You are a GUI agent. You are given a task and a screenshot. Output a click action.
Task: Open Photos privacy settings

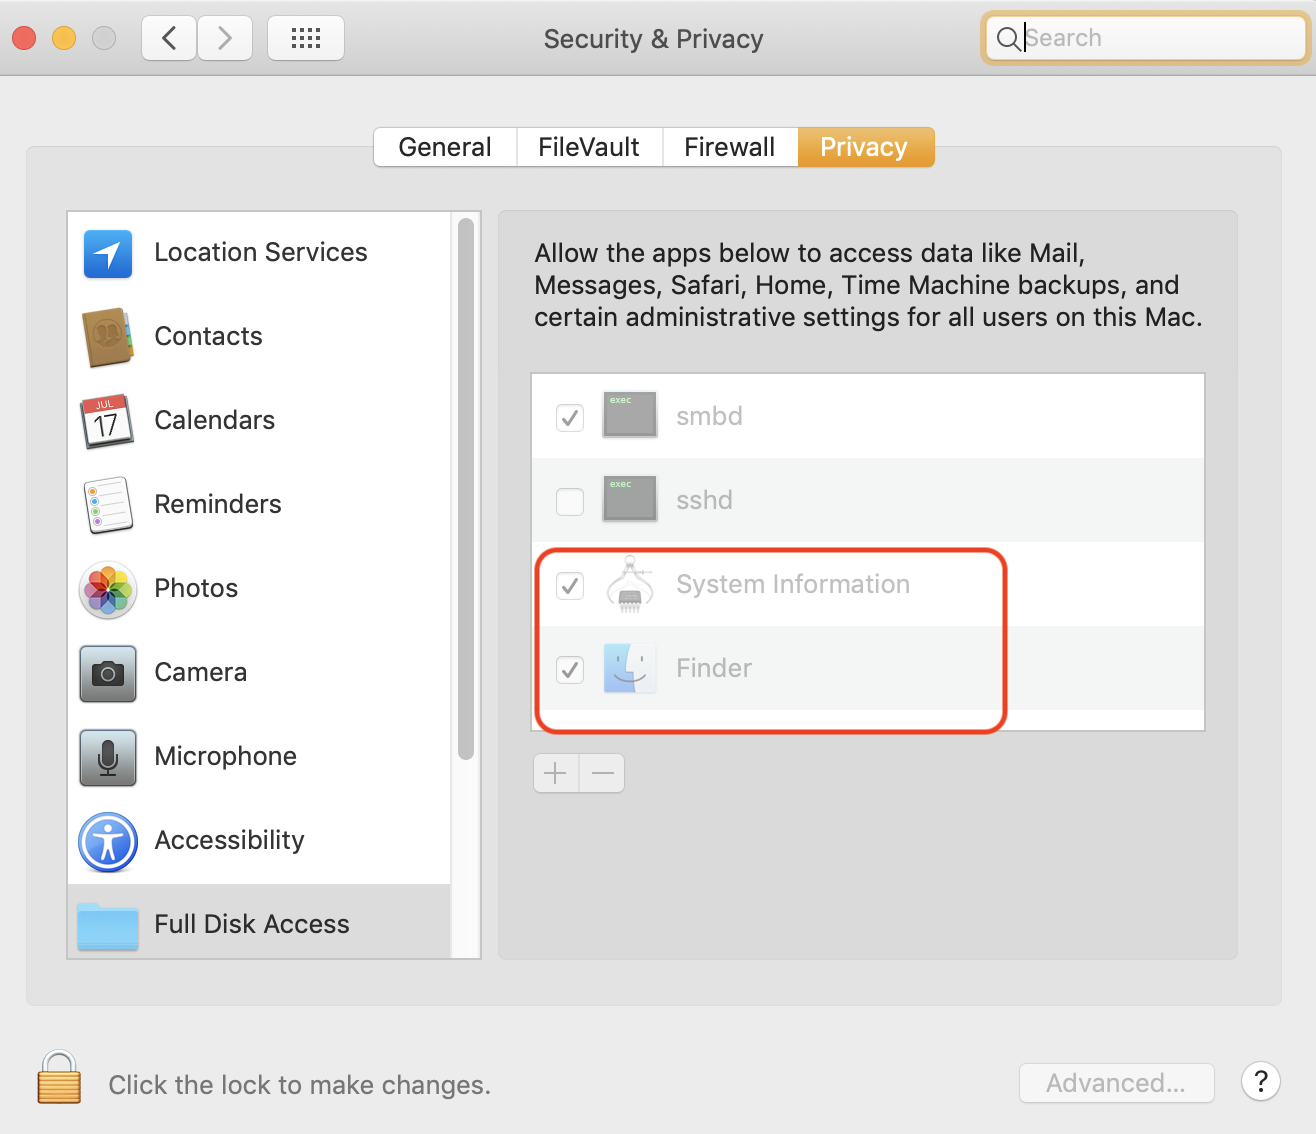(x=107, y=590)
